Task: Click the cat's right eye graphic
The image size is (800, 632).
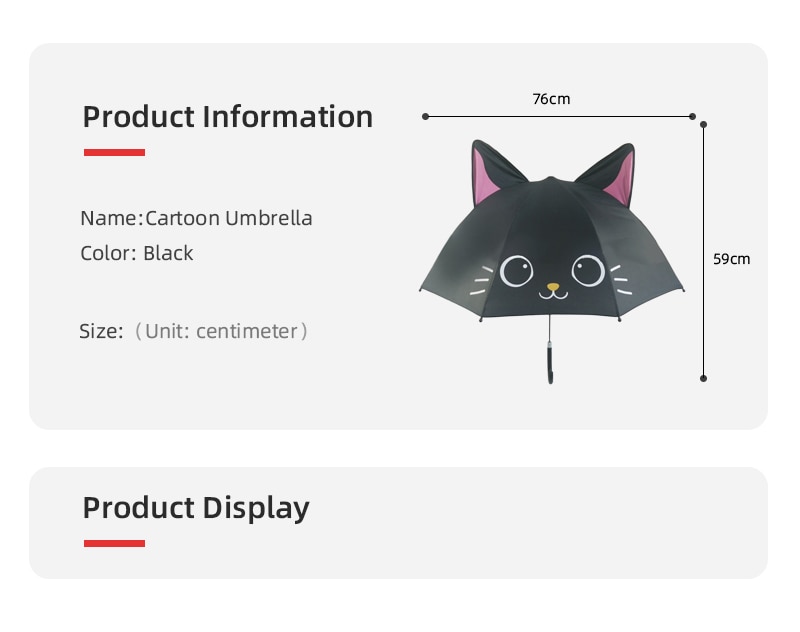Action: point(588,270)
